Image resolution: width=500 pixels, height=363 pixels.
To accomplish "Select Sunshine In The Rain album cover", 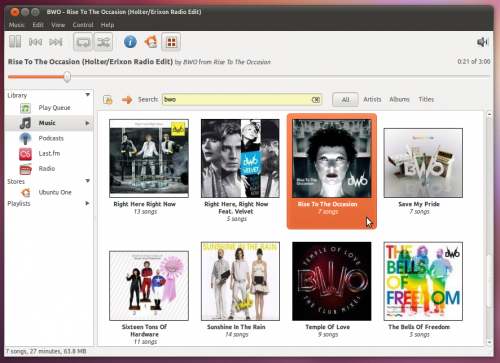I will (x=240, y=281).
